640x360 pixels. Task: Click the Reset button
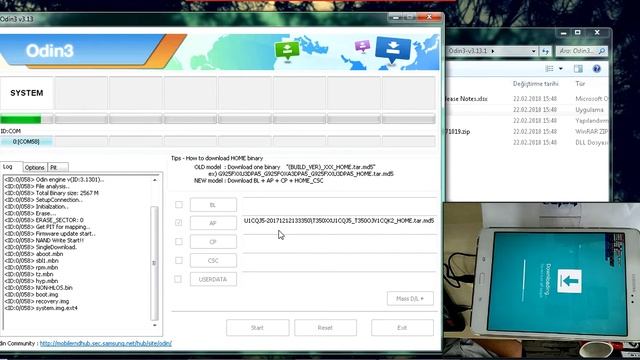325,328
